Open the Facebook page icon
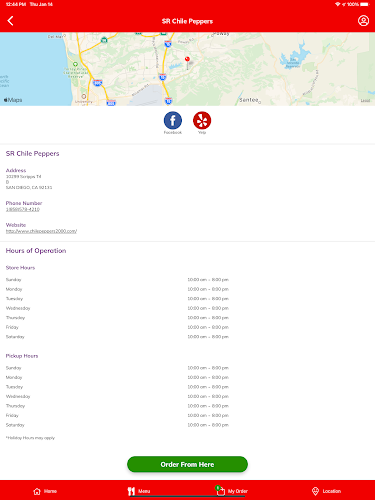 pyautogui.click(x=173, y=121)
